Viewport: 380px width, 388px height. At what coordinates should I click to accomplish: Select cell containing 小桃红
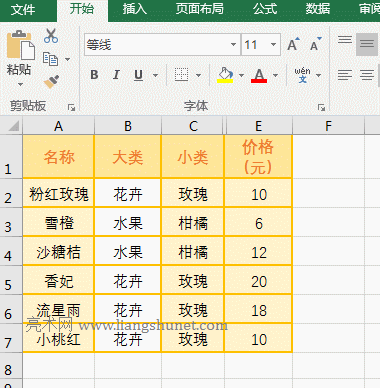coord(59,338)
